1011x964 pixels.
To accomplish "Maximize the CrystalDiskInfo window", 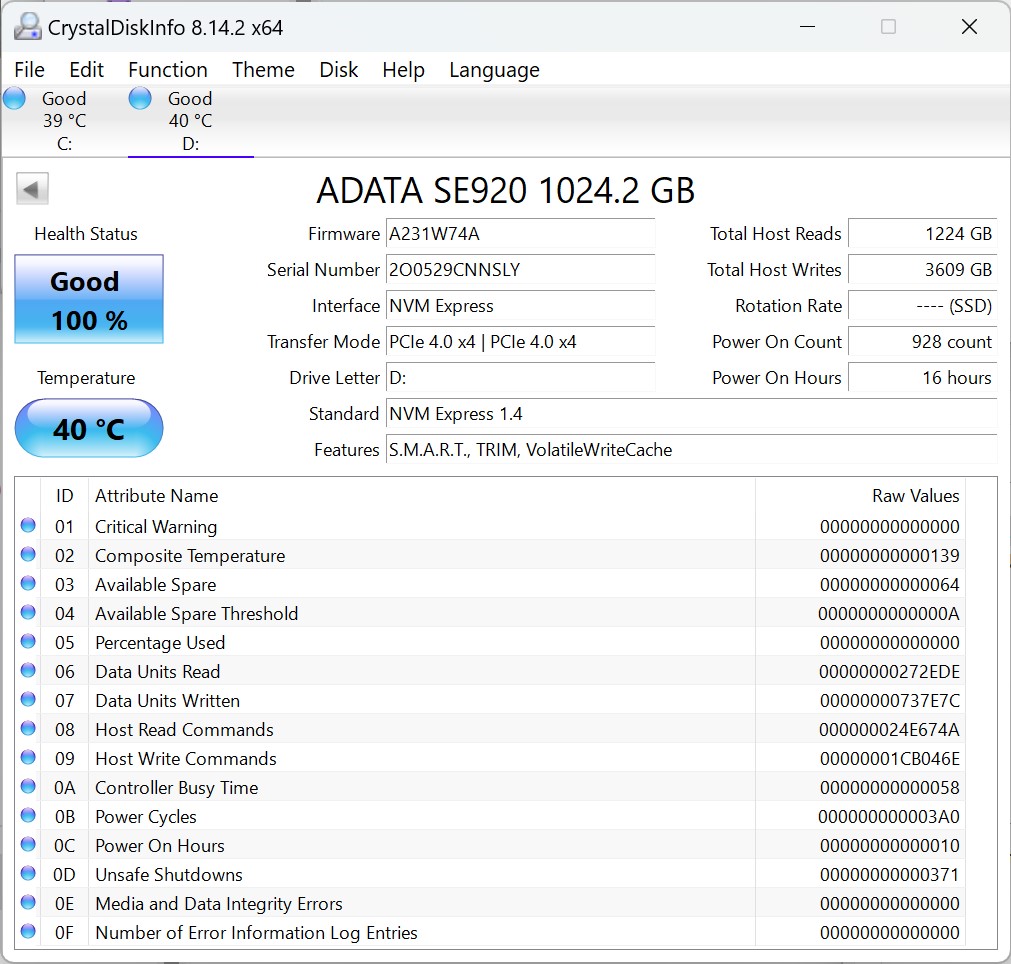I will tap(888, 27).
